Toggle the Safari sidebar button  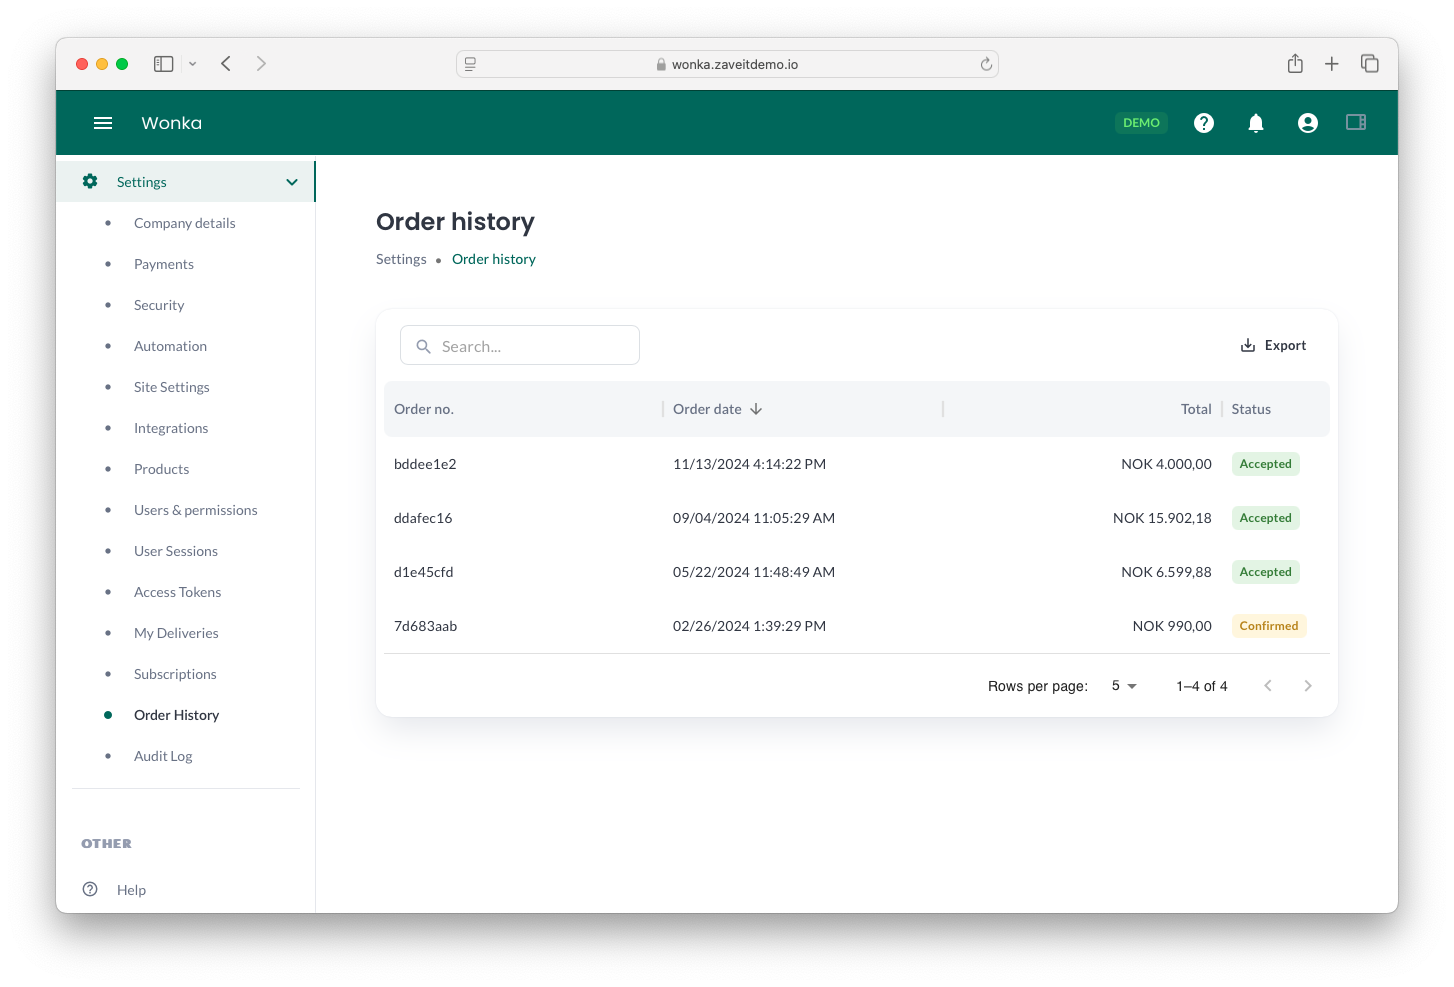coord(164,64)
